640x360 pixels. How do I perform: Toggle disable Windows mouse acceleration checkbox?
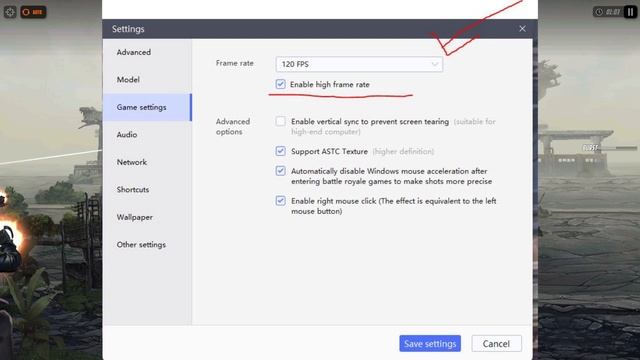coord(280,171)
